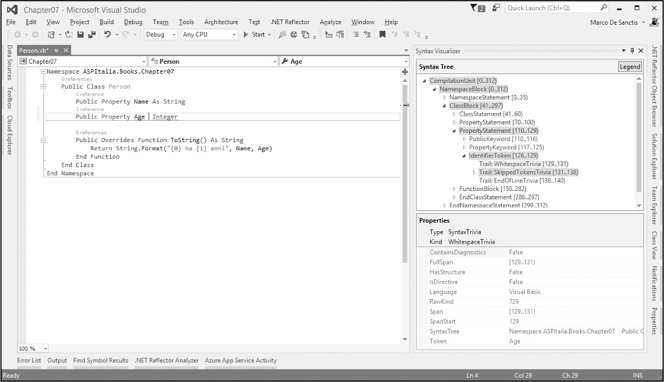Click the notifications flag icon in title bar
This screenshot has height=382, width=664.
[477, 8]
